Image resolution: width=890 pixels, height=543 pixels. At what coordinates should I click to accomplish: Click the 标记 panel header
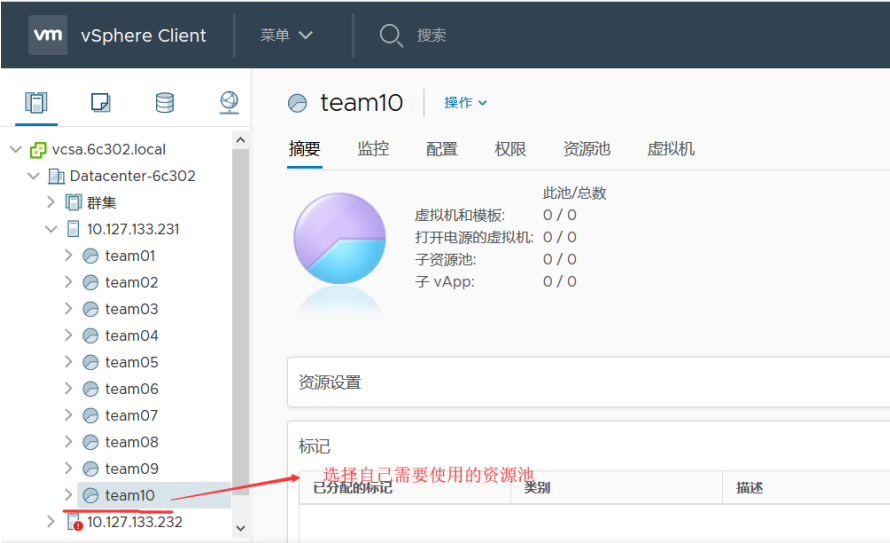(314, 447)
